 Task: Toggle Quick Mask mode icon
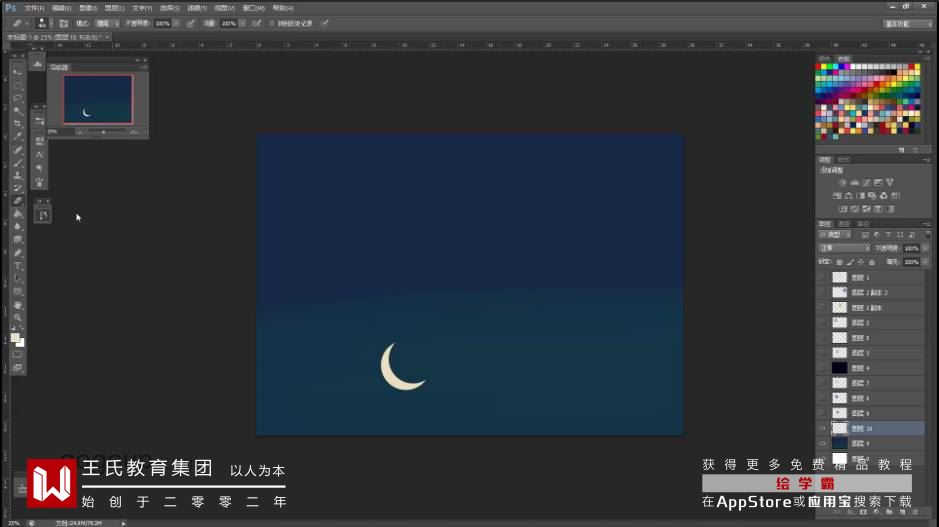click(18, 355)
